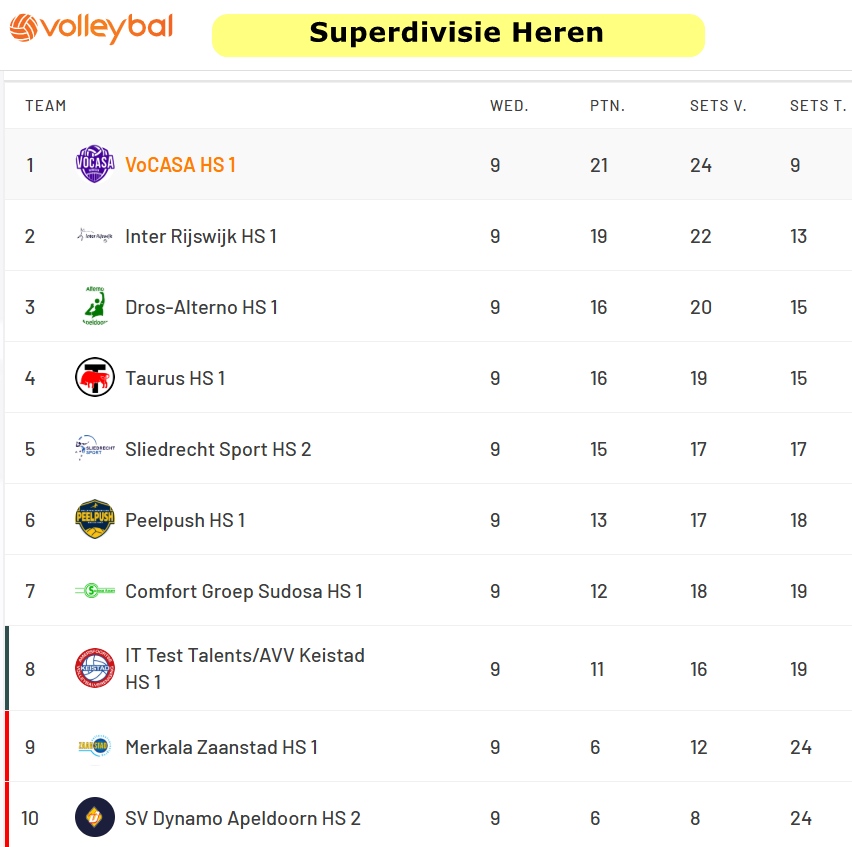Click the Inter Rijswijk team logo
This screenshot has height=847, width=852.
[95, 236]
